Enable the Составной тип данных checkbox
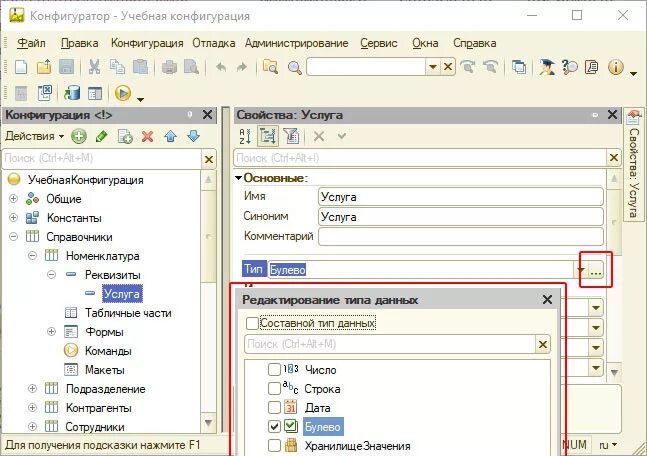The height and width of the screenshot is (456, 647). tap(252, 323)
